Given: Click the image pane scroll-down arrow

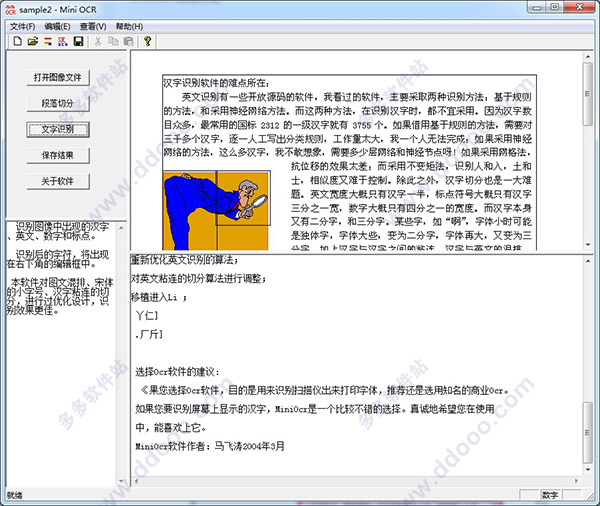Looking at the screenshot, I should pyautogui.click(x=588, y=245).
